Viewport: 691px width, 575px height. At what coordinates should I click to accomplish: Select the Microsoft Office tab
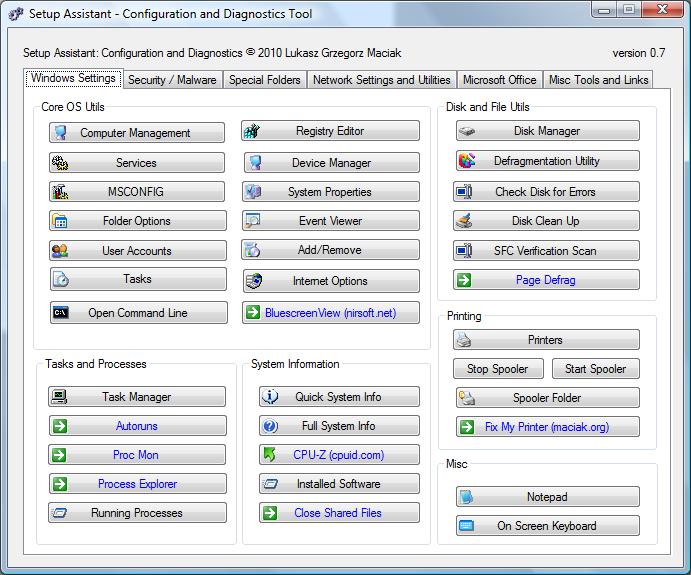(x=499, y=80)
